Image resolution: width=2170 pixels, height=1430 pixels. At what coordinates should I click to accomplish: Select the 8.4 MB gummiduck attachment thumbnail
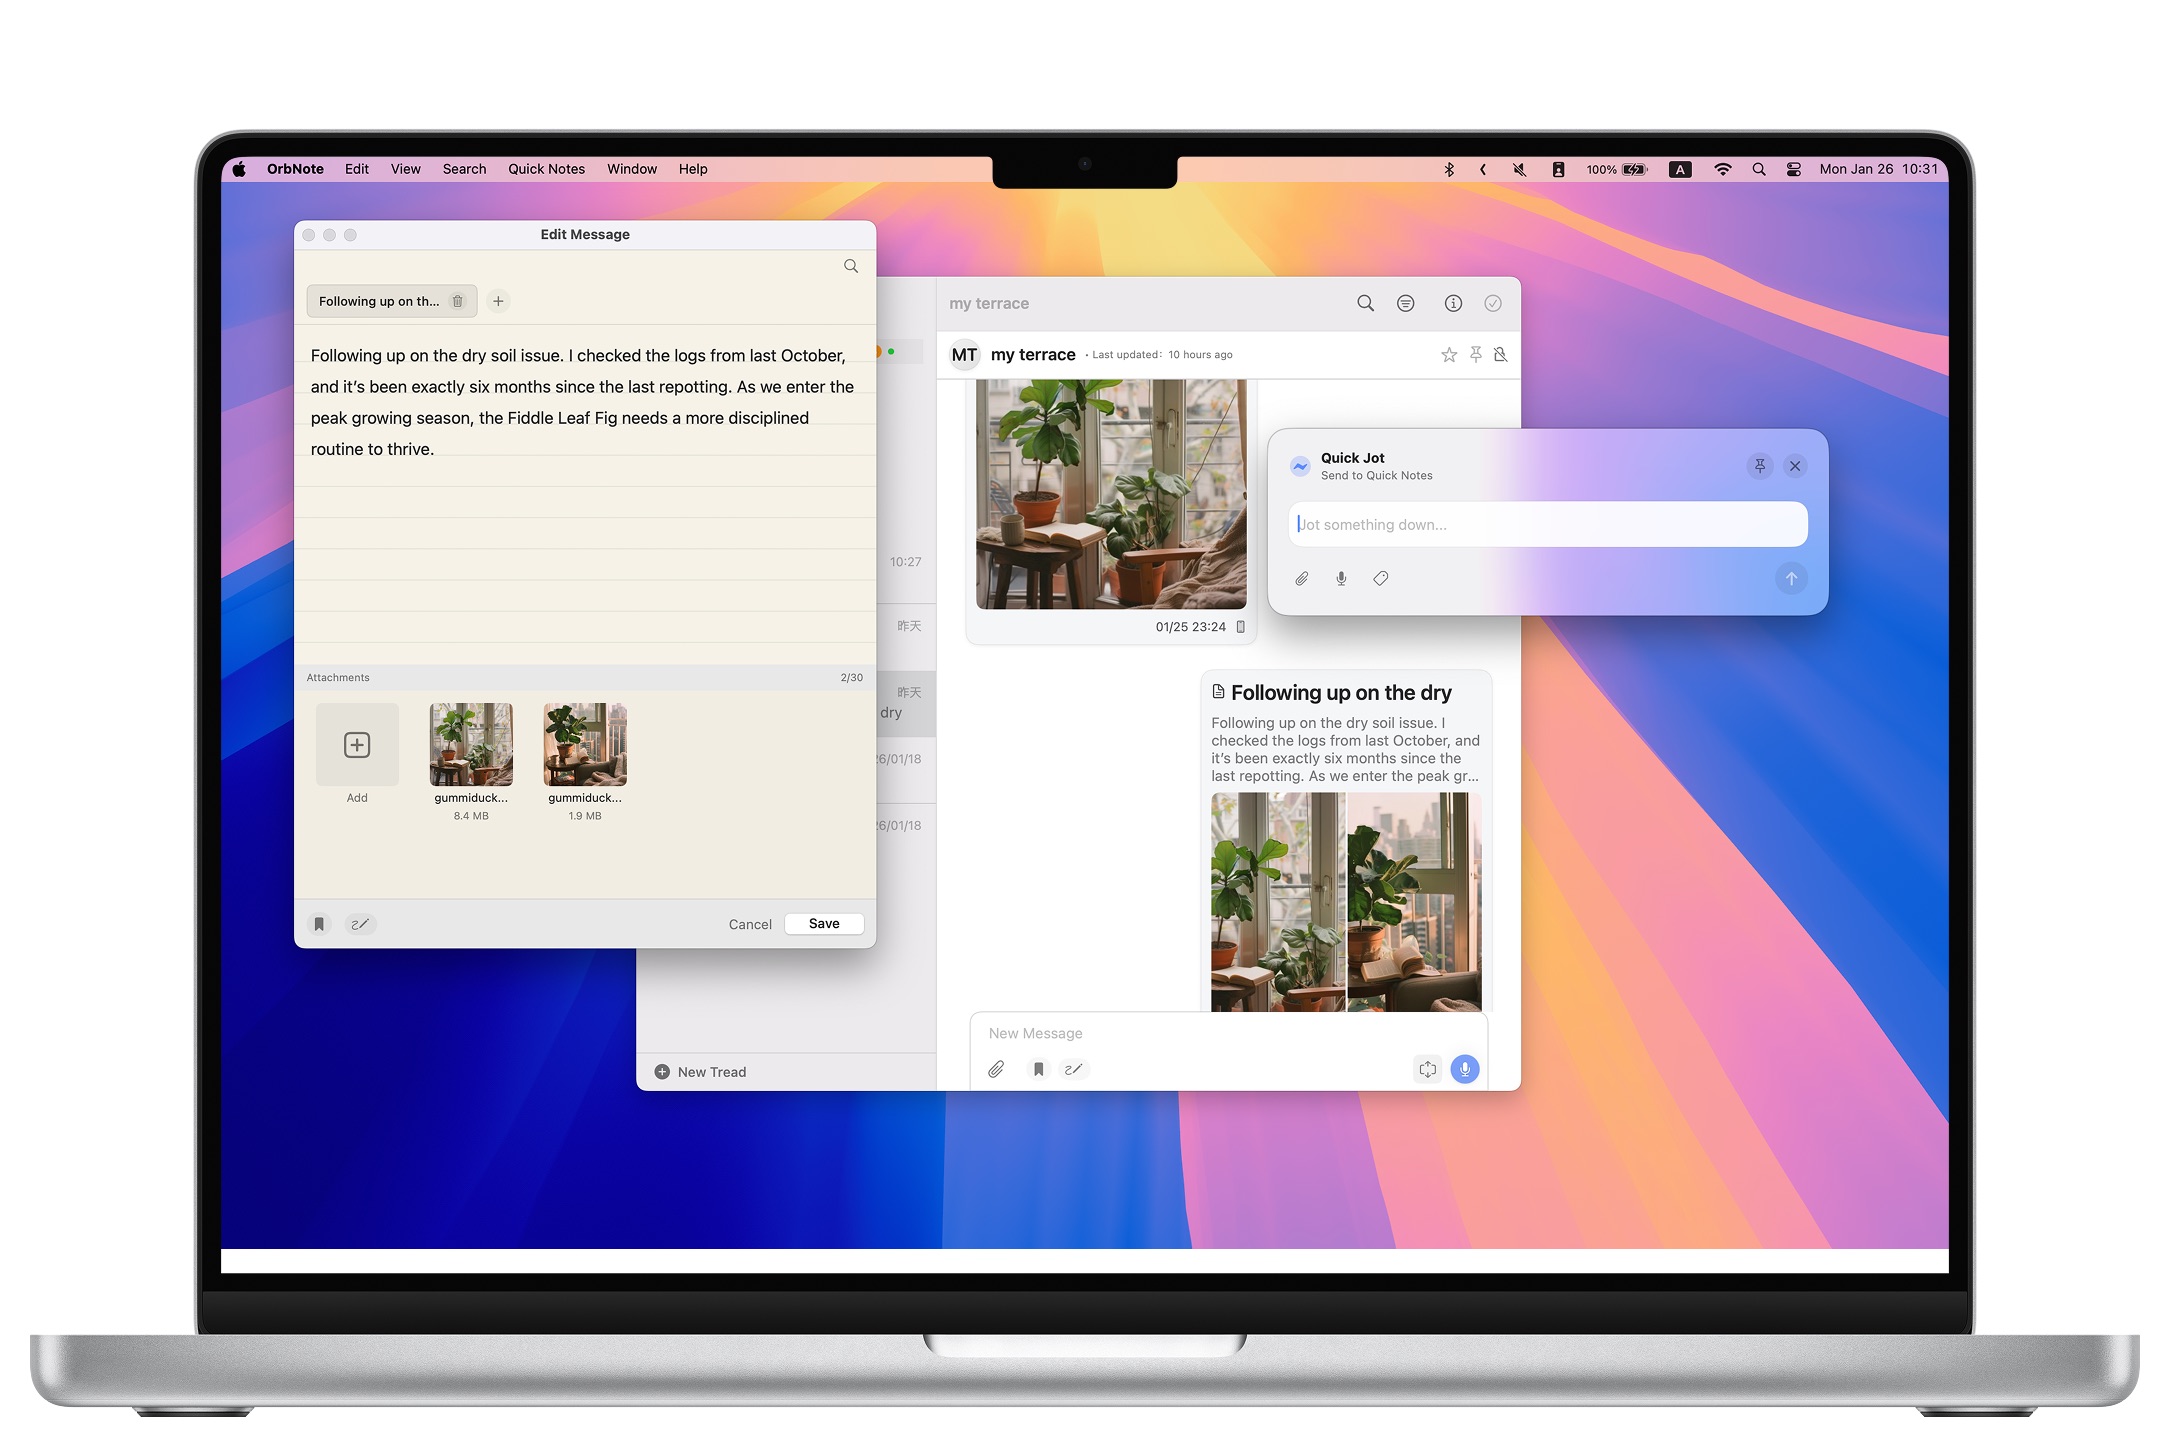click(x=470, y=744)
